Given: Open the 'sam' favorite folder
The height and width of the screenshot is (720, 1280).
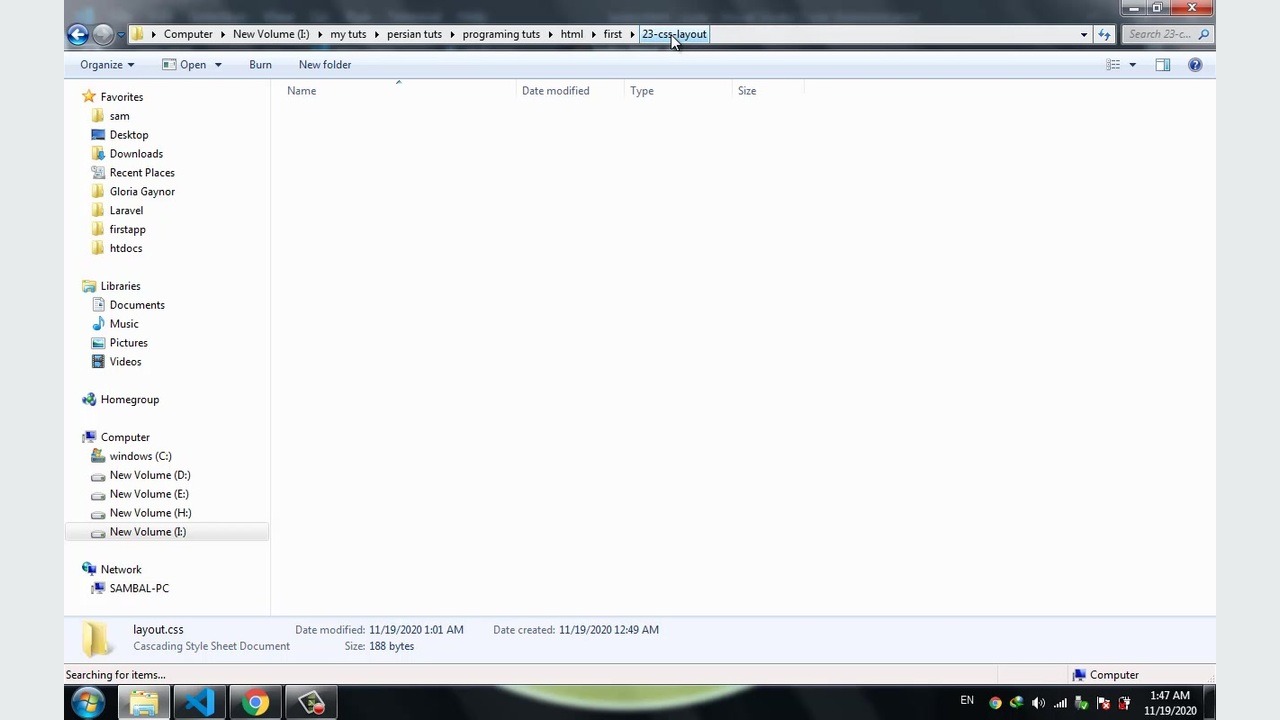Looking at the screenshot, I should (119, 116).
